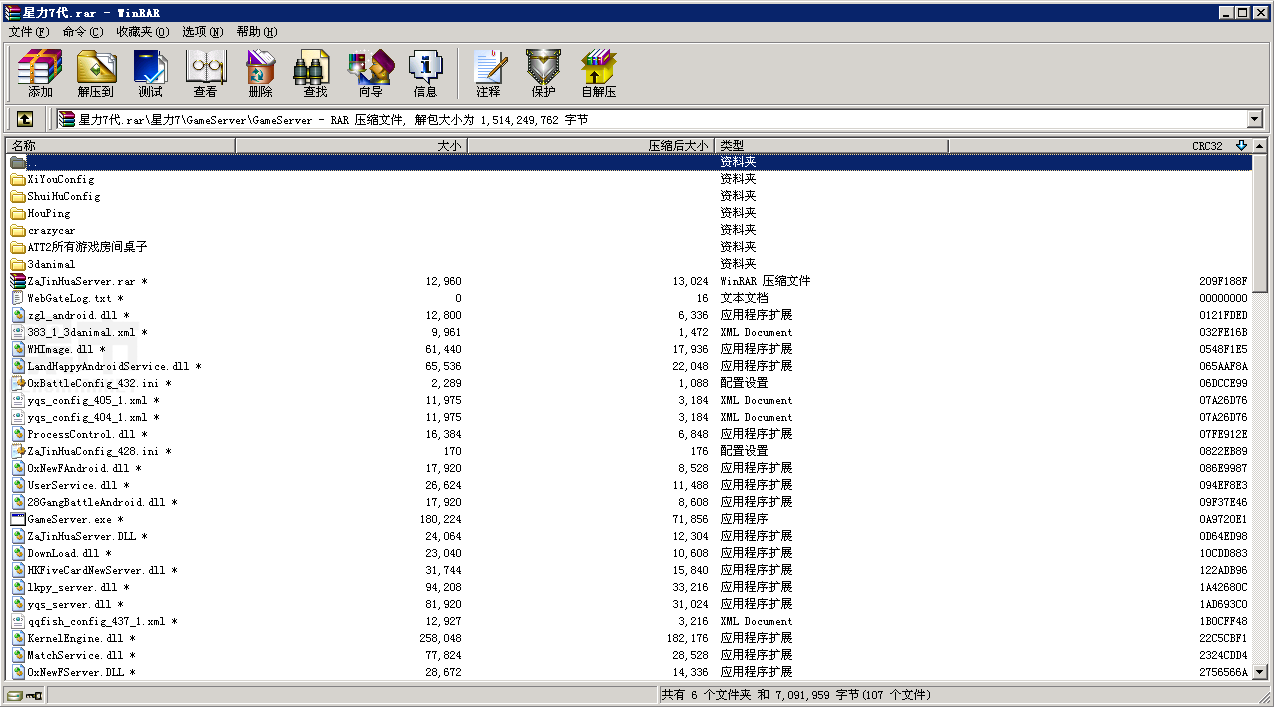Select yqs_config_404_1.xml file
The width and height of the screenshot is (1274, 707).
click(x=93, y=417)
